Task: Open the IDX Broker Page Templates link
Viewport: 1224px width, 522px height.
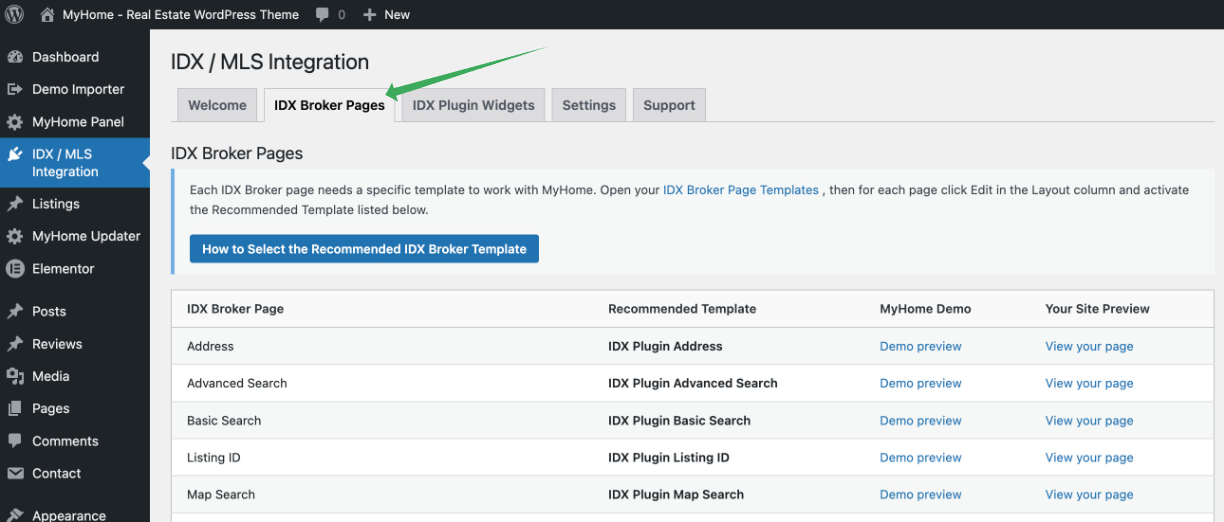Action: tap(740, 190)
